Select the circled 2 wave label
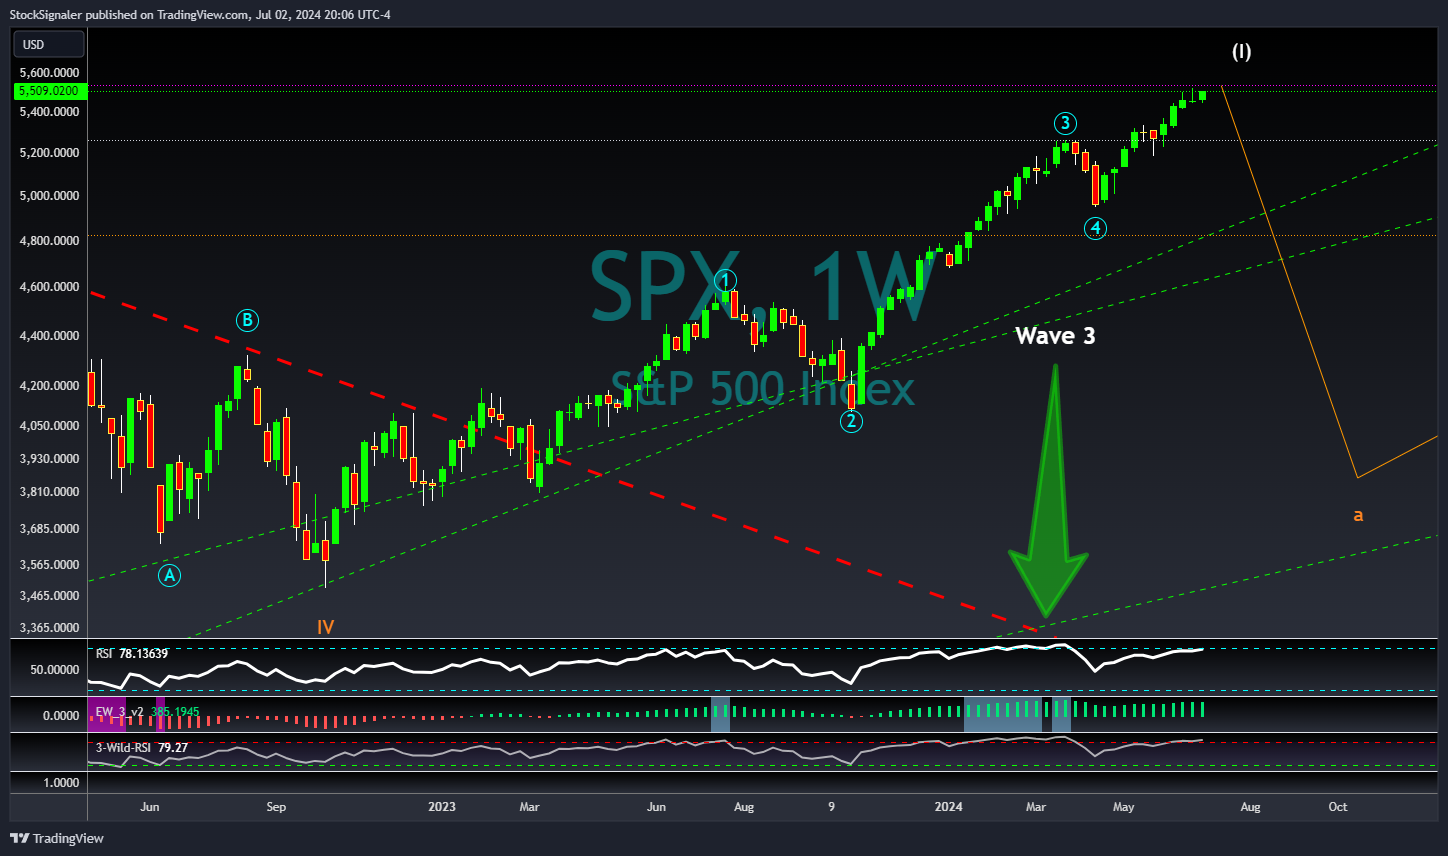 [x=851, y=421]
